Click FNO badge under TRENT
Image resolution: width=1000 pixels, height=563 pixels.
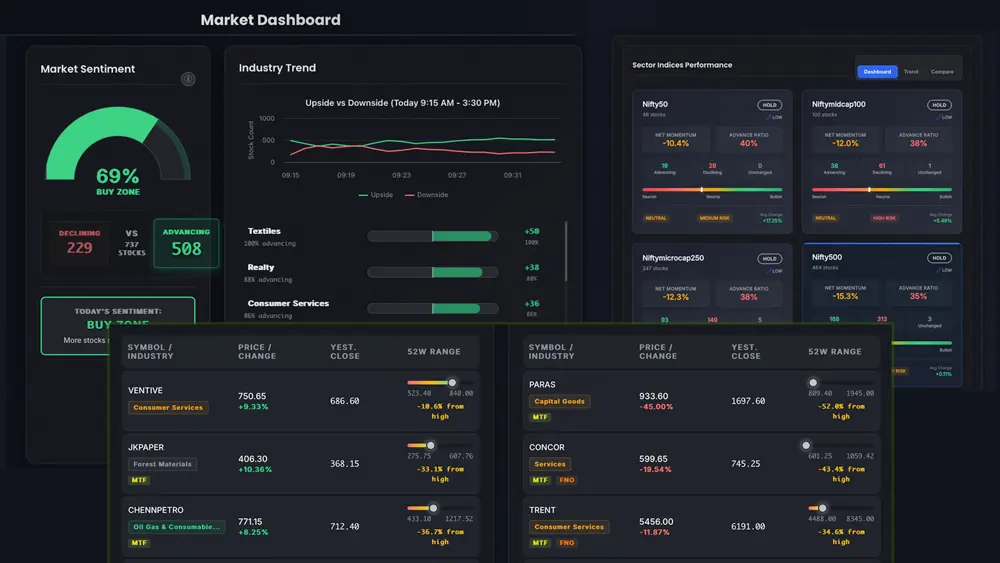(x=567, y=543)
